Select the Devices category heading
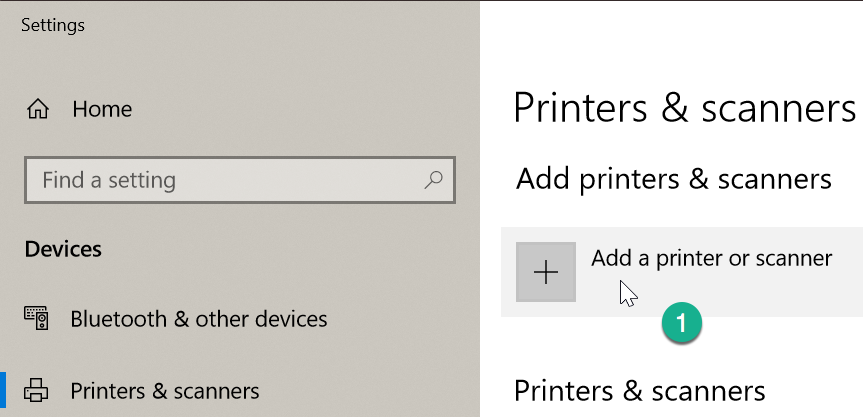 [x=63, y=249]
